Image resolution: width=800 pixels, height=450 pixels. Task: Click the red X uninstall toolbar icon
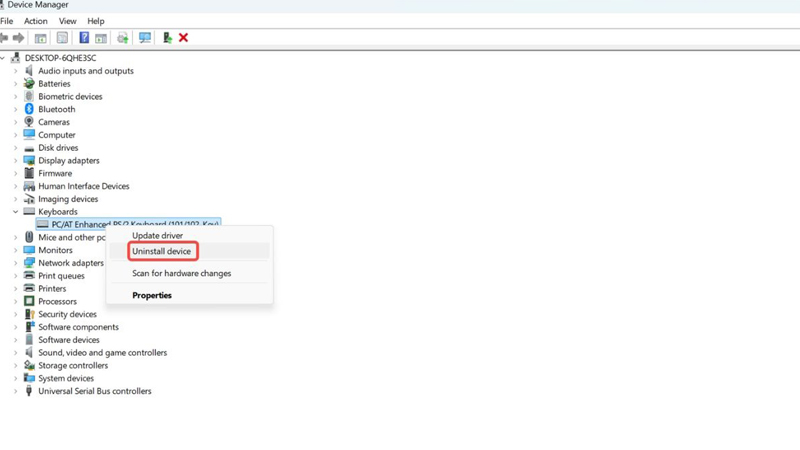coord(183,38)
